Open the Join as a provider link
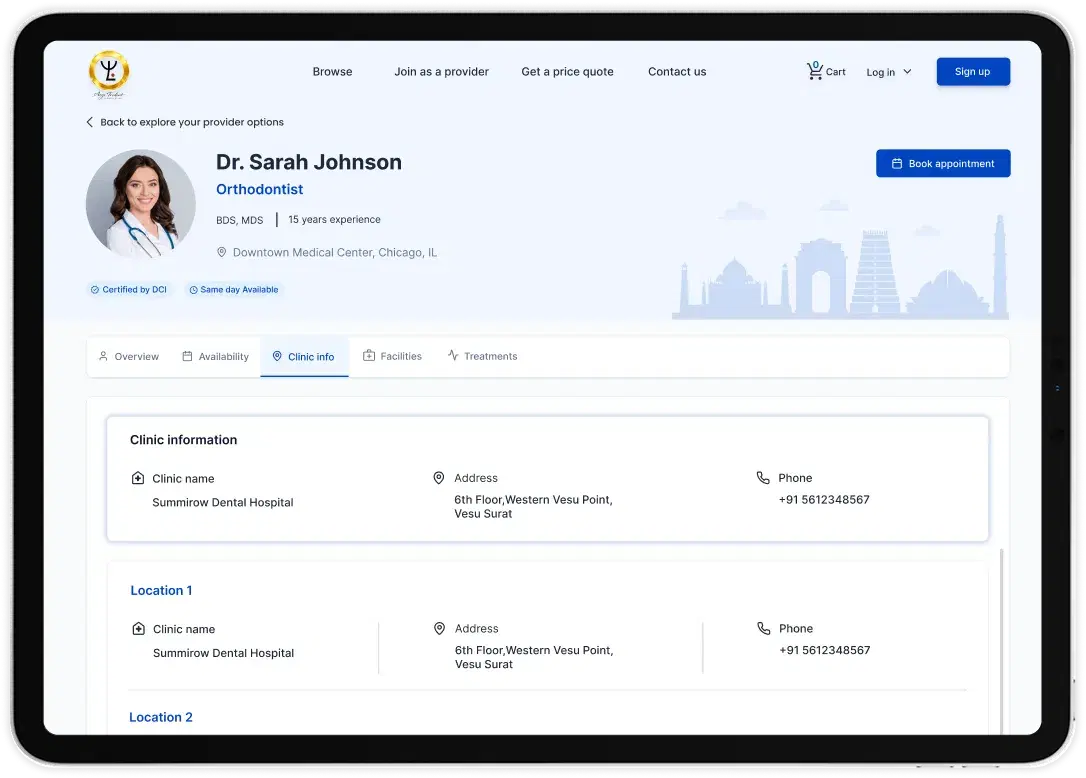This screenshot has height=778, width=1086. point(441,71)
